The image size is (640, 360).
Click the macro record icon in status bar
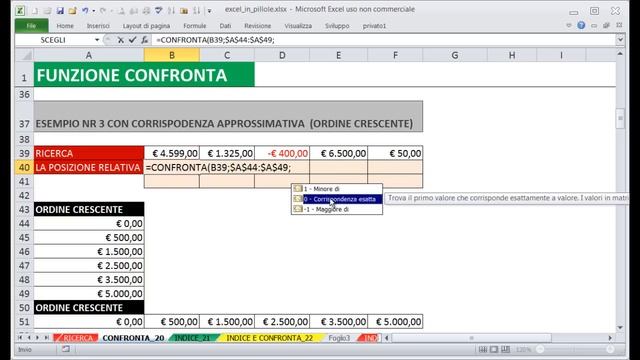[x=66, y=349]
